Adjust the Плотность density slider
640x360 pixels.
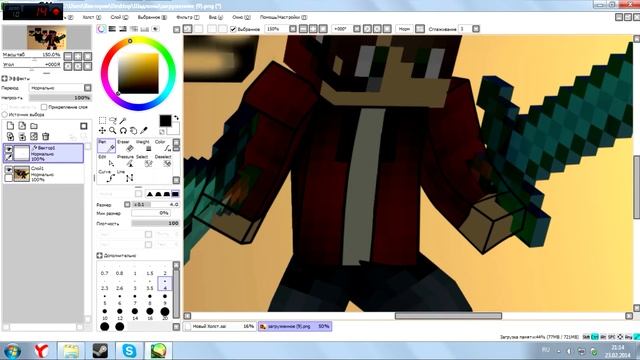tap(156, 223)
